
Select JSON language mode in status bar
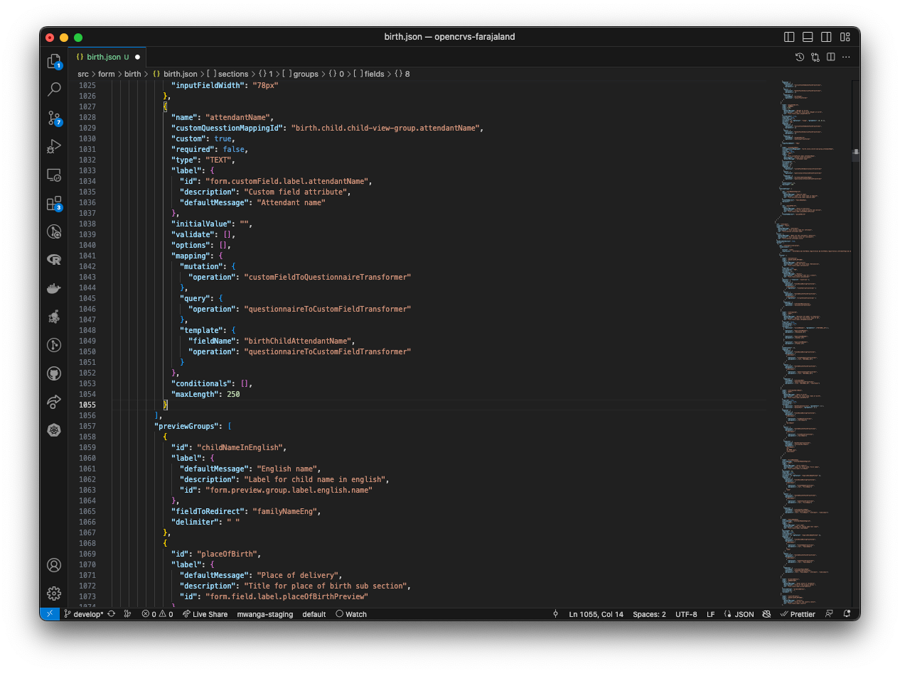coord(744,614)
